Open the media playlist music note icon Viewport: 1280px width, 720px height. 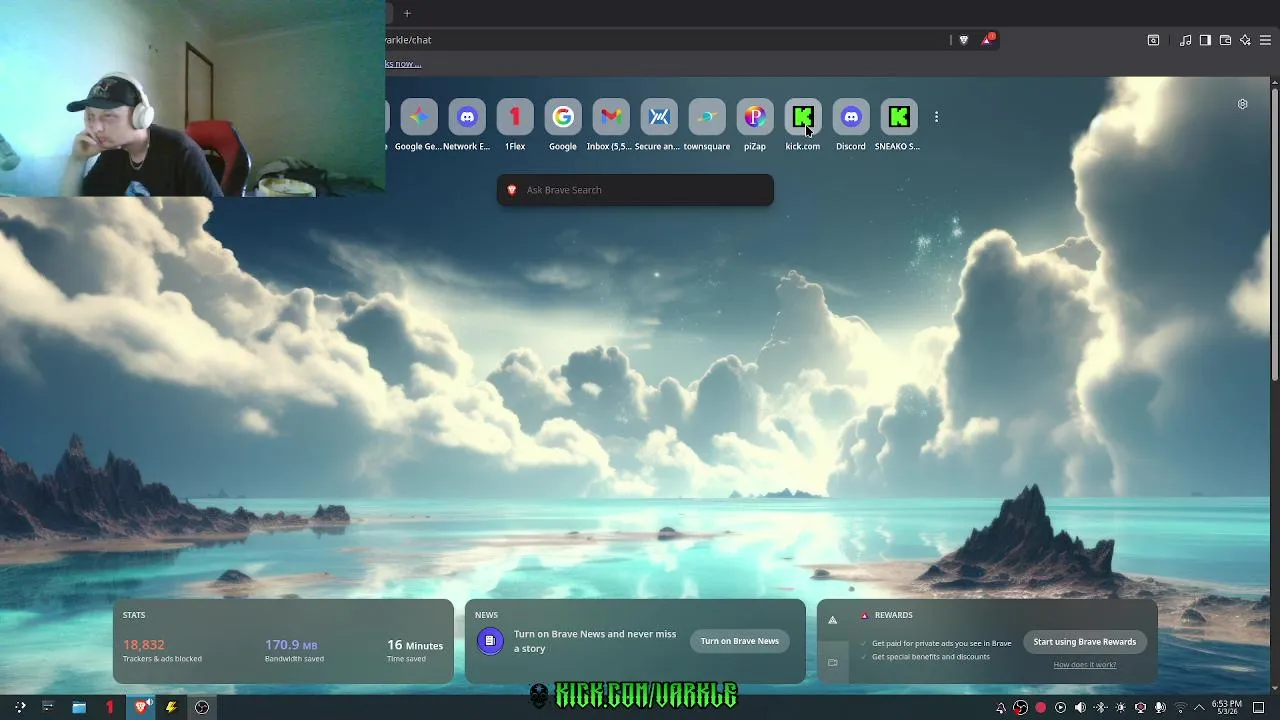click(x=1185, y=40)
